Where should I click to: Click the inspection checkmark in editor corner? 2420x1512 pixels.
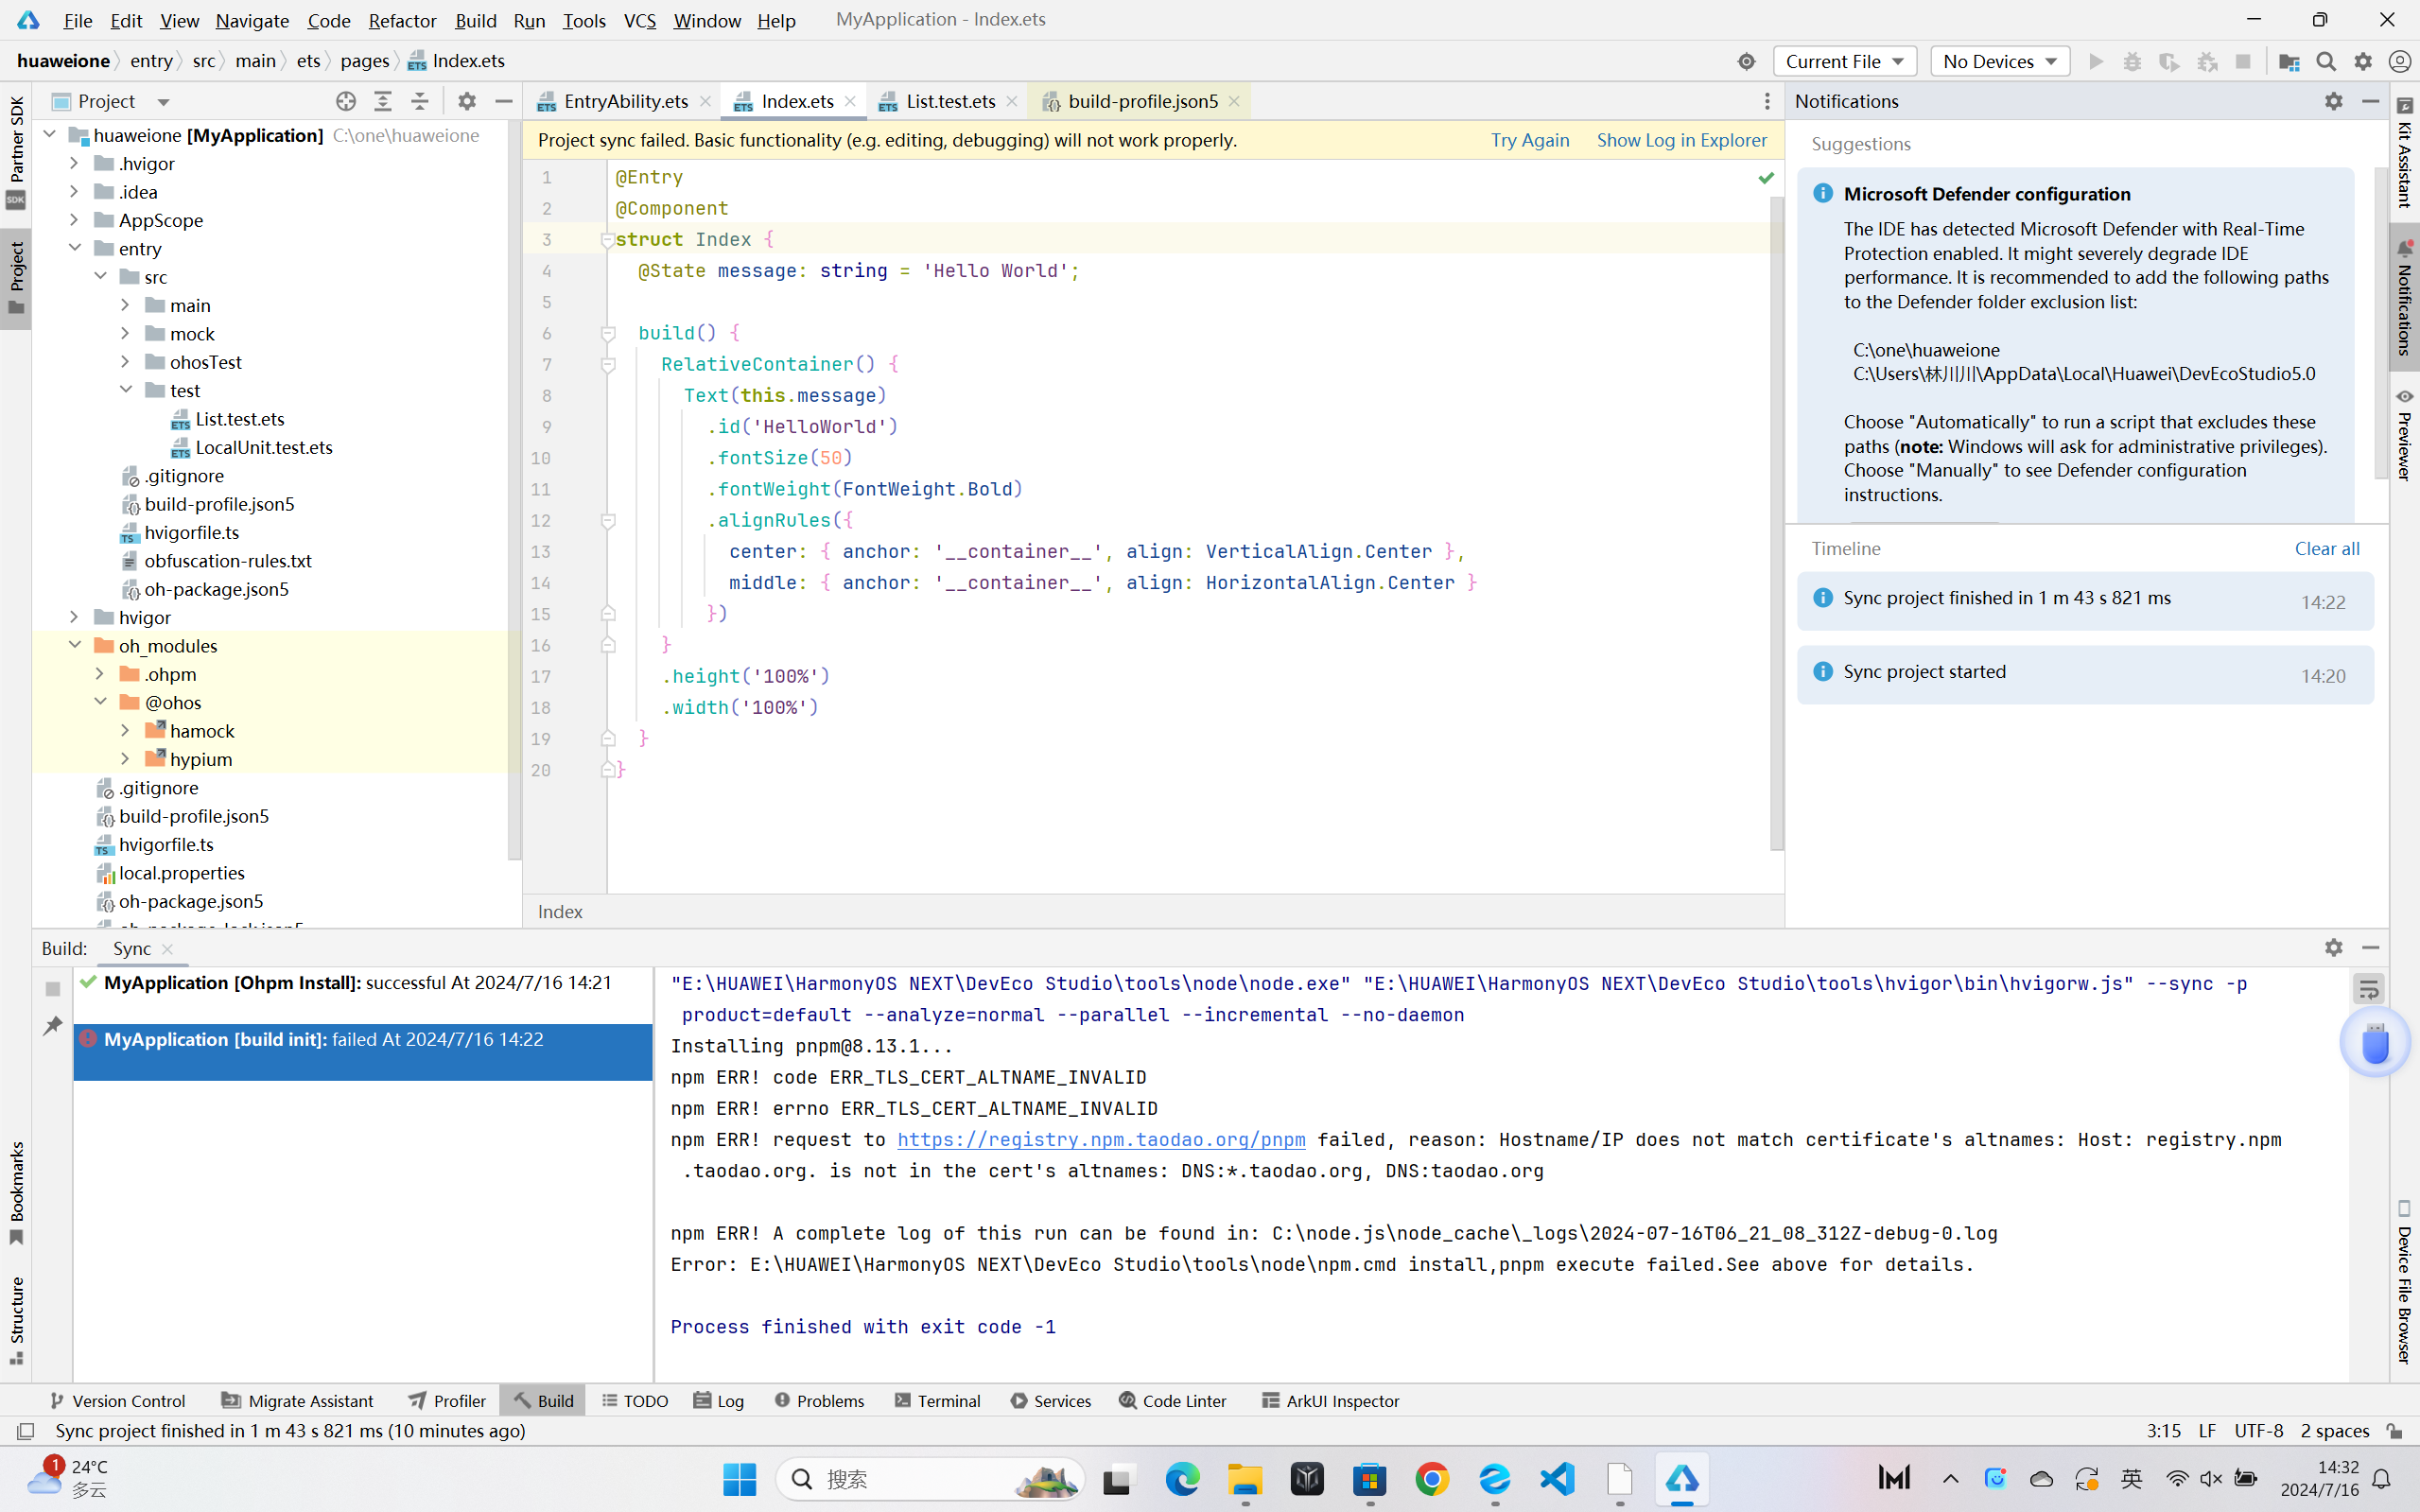[x=1766, y=178]
